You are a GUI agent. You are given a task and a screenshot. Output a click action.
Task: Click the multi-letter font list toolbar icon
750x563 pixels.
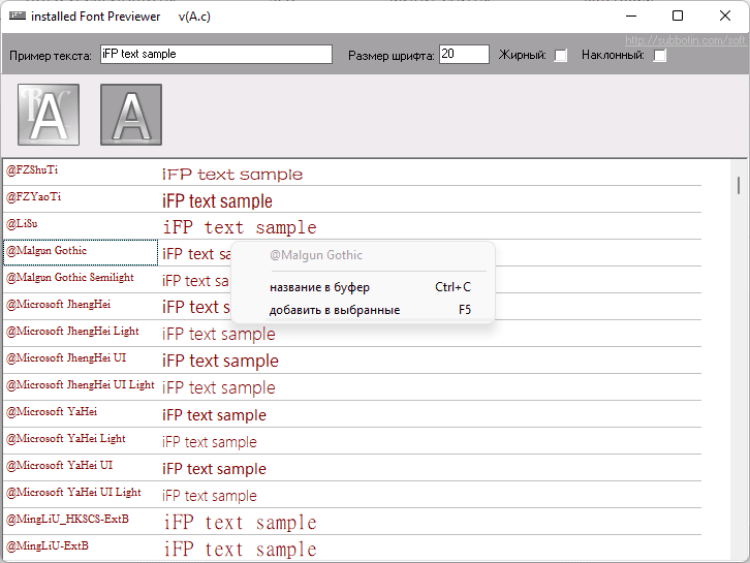(x=48, y=114)
